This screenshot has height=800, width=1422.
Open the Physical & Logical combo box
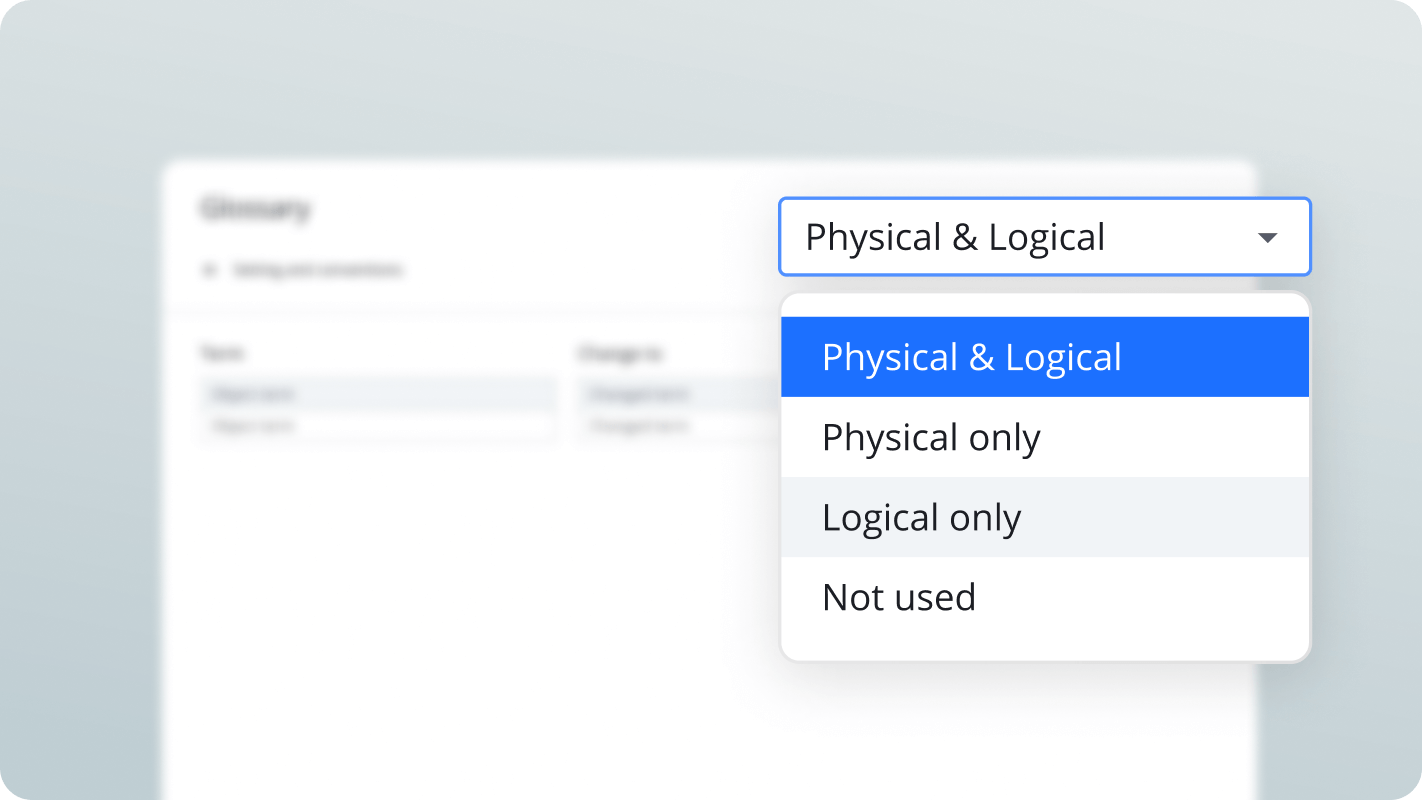tap(1044, 237)
